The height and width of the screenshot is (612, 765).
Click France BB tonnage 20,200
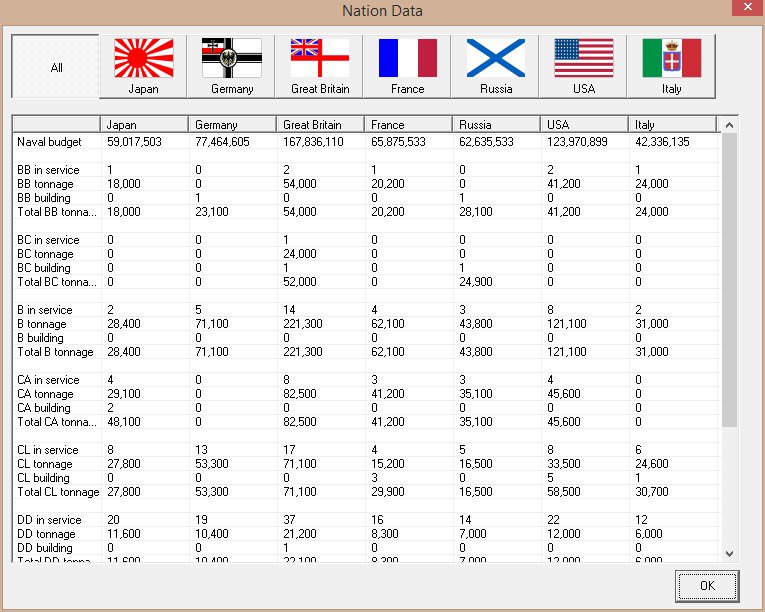(387, 184)
